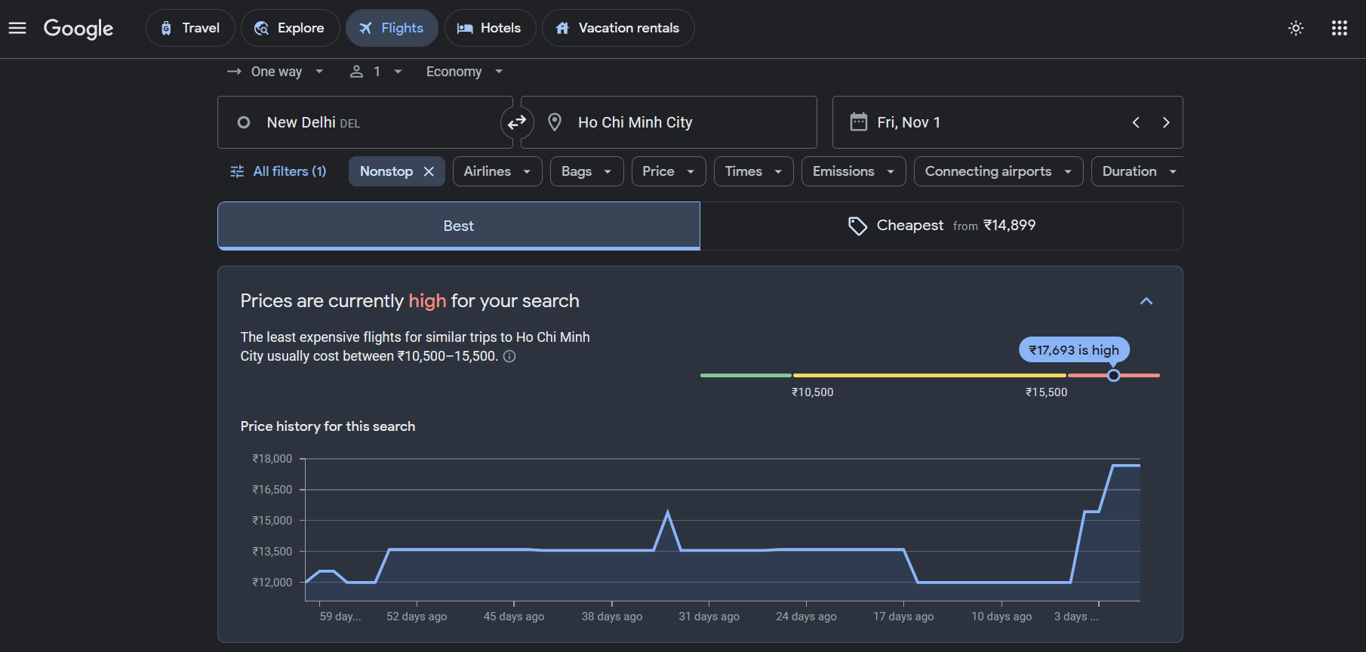Screen dimensions: 1366x652
Task: Remove the Nonstop filter
Action: pos(429,172)
